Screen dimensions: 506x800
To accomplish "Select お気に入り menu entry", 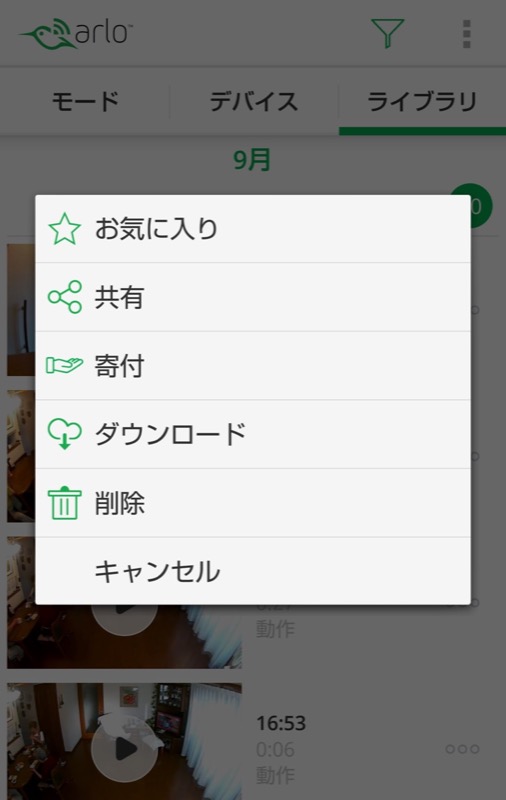I will coord(253,229).
